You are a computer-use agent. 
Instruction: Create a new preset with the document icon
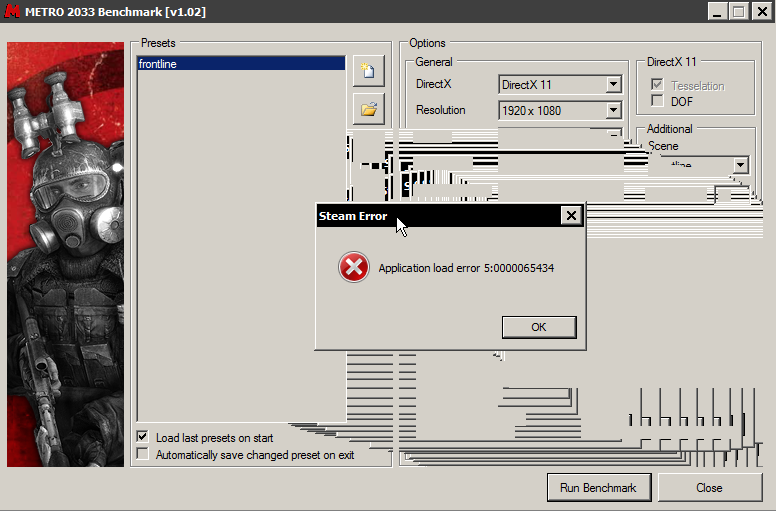pos(368,71)
